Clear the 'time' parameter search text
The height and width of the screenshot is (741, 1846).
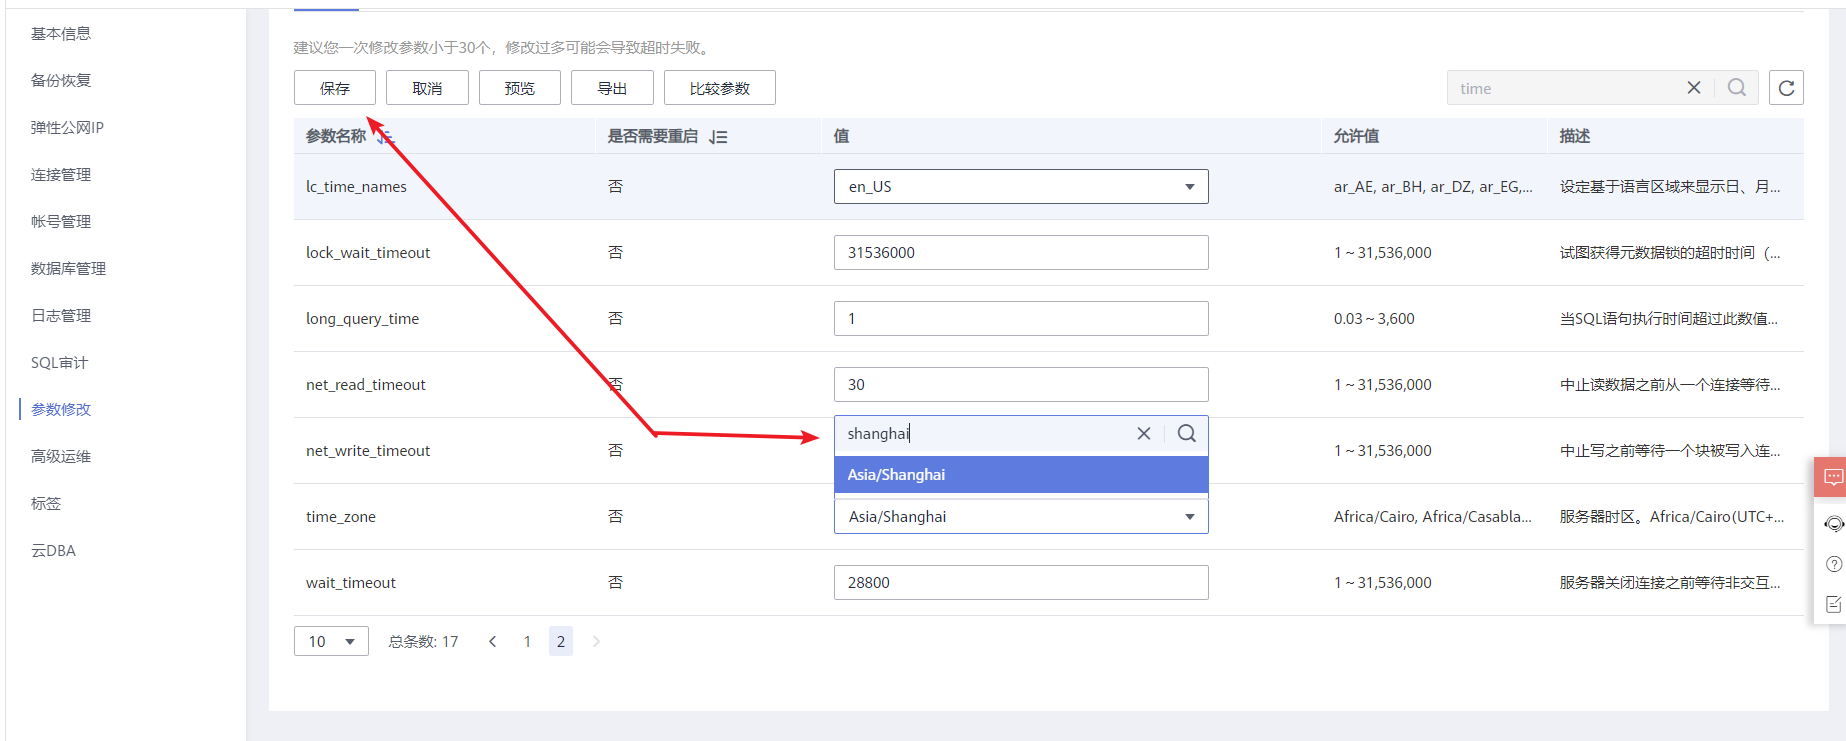point(1693,88)
